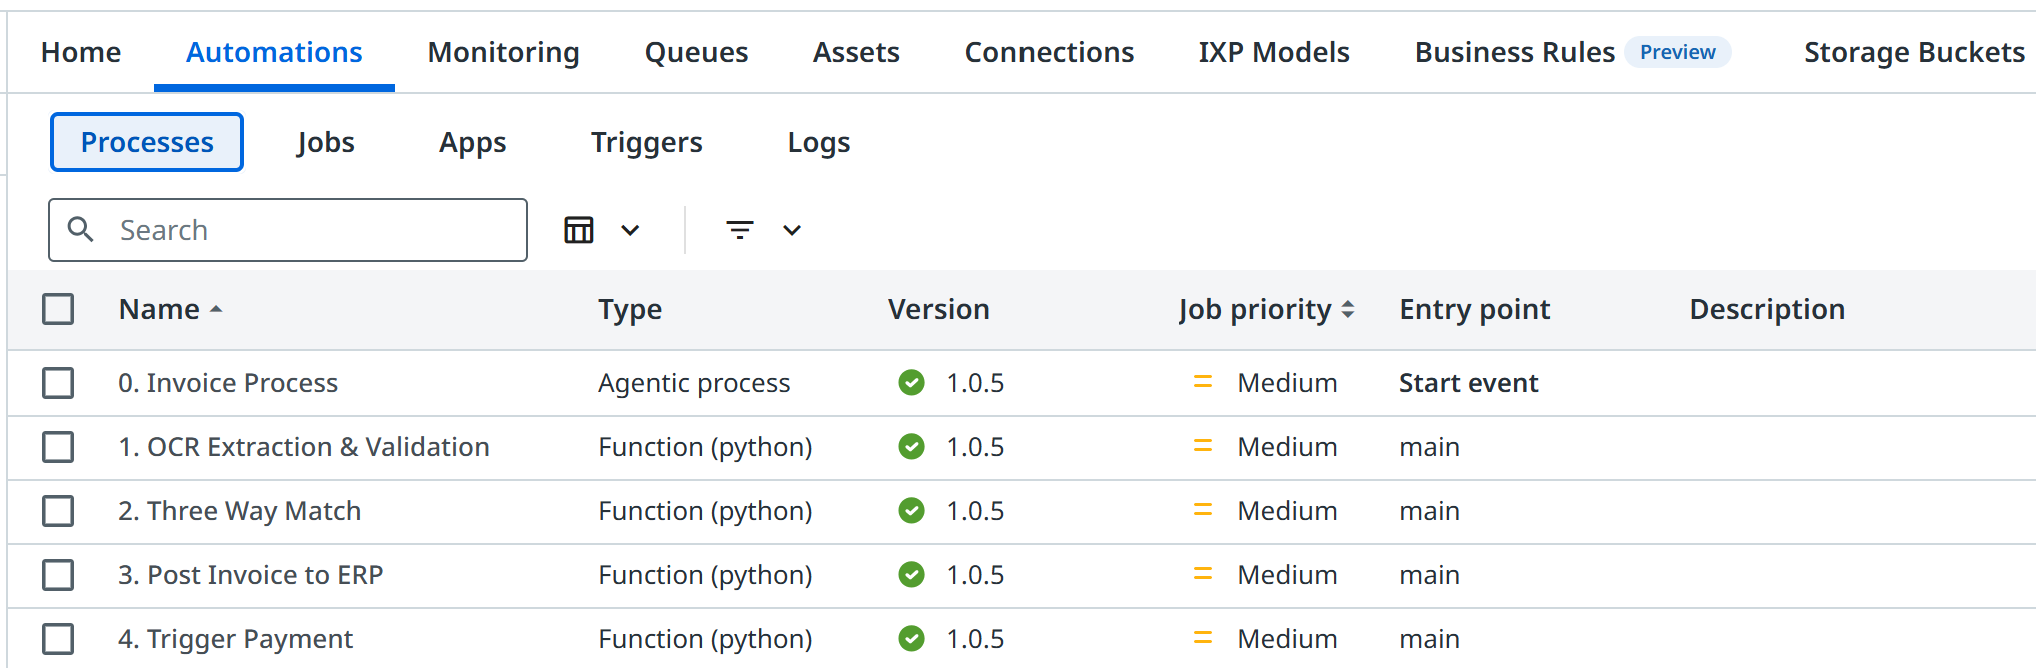Switch to the Apps sub-tab
2036x668 pixels.
coord(473,142)
